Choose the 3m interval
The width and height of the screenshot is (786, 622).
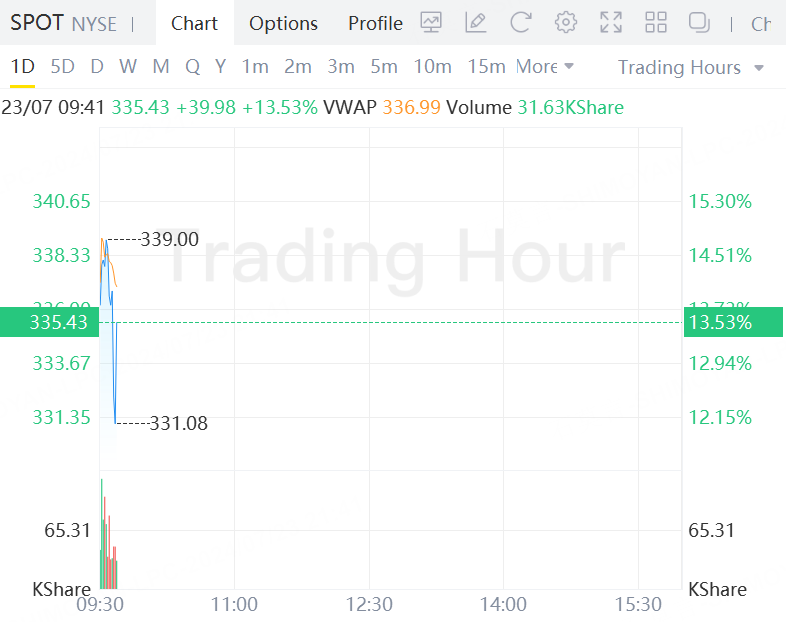pyautogui.click(x=341, y=66)
